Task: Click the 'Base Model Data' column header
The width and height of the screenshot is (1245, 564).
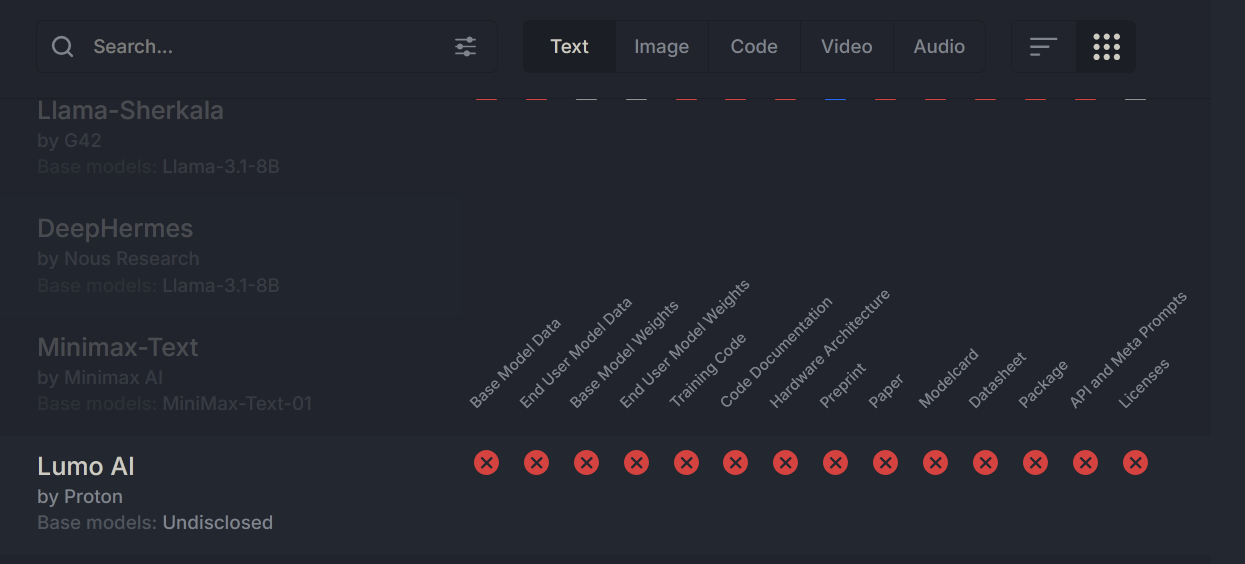Action: point(516,363)
